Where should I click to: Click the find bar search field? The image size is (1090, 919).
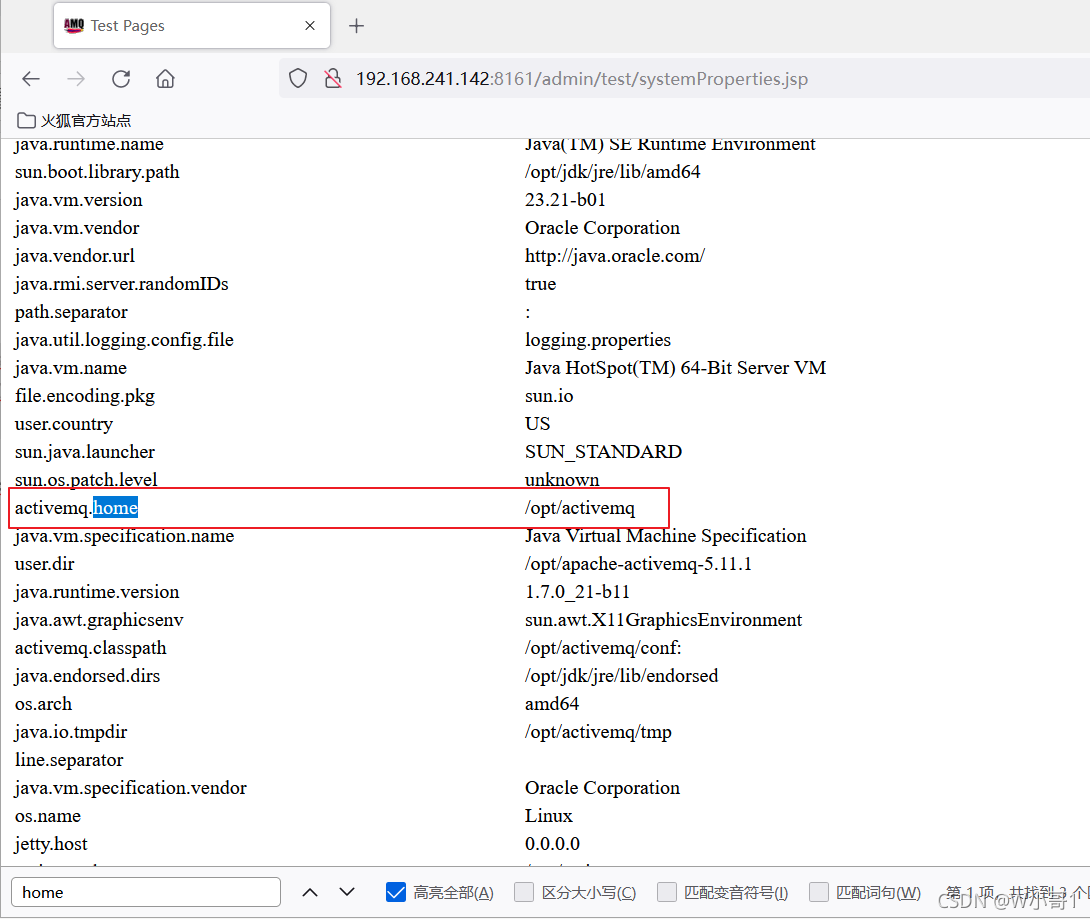point(146,892)
